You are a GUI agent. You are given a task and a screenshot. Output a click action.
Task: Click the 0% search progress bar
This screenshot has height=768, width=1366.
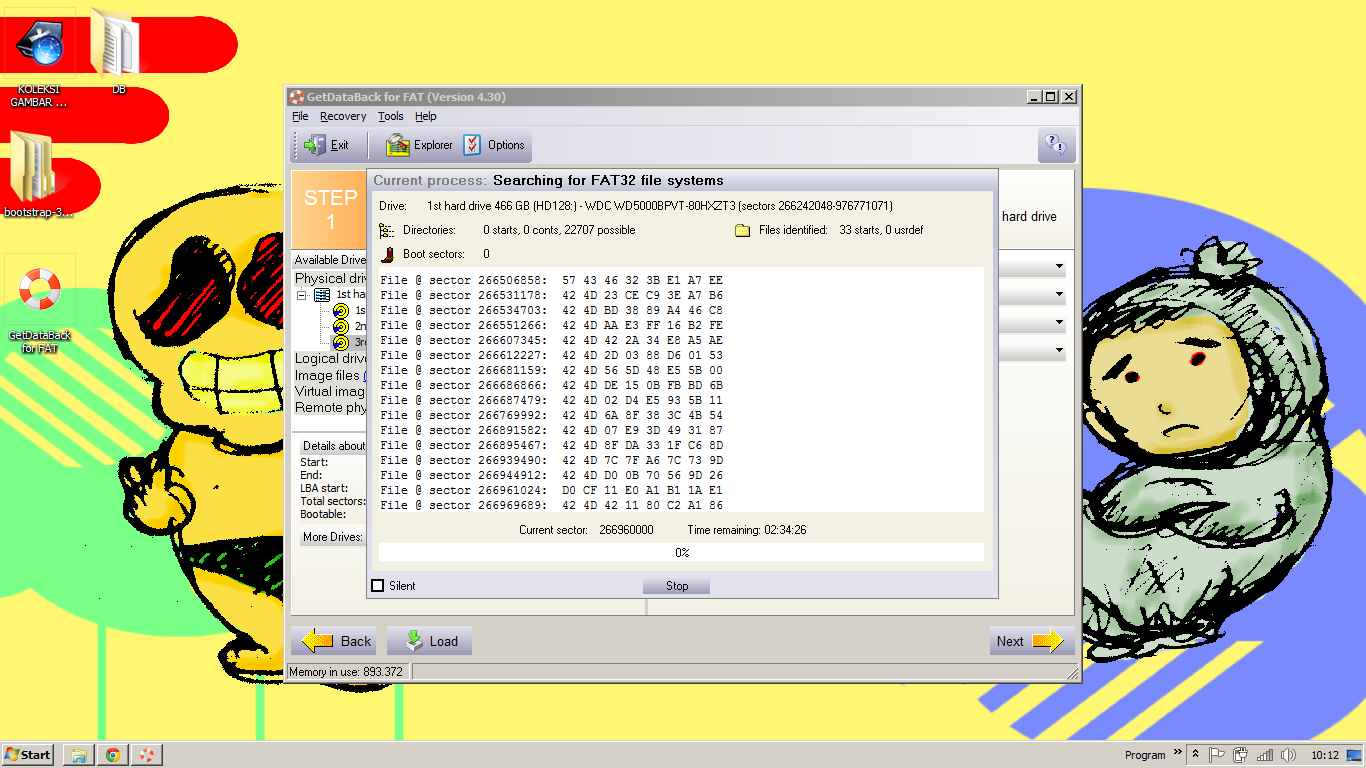[681, 552]
